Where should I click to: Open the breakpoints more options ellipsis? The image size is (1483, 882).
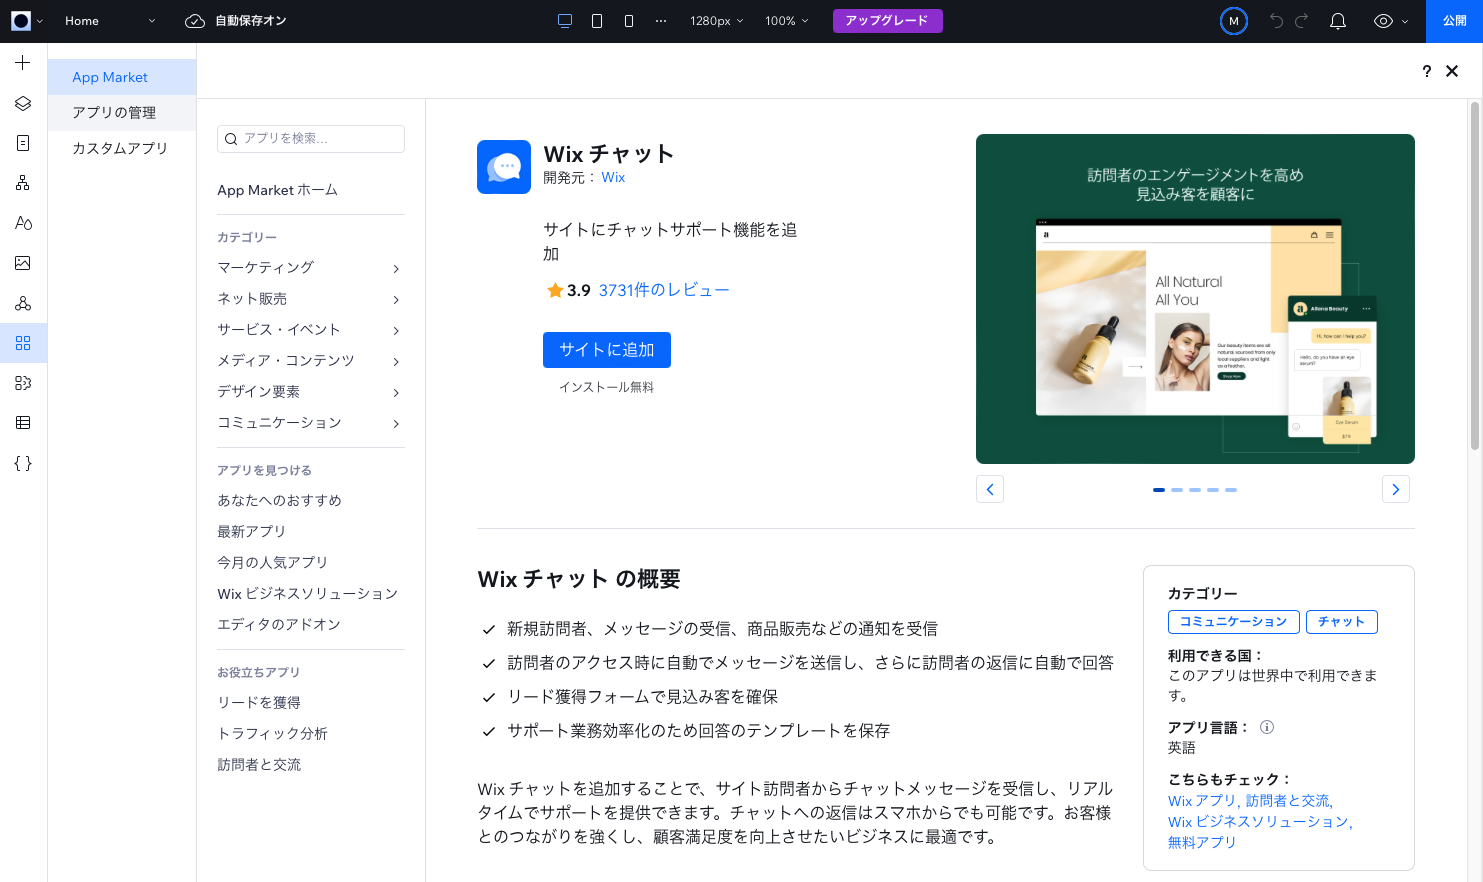(661, 21)
